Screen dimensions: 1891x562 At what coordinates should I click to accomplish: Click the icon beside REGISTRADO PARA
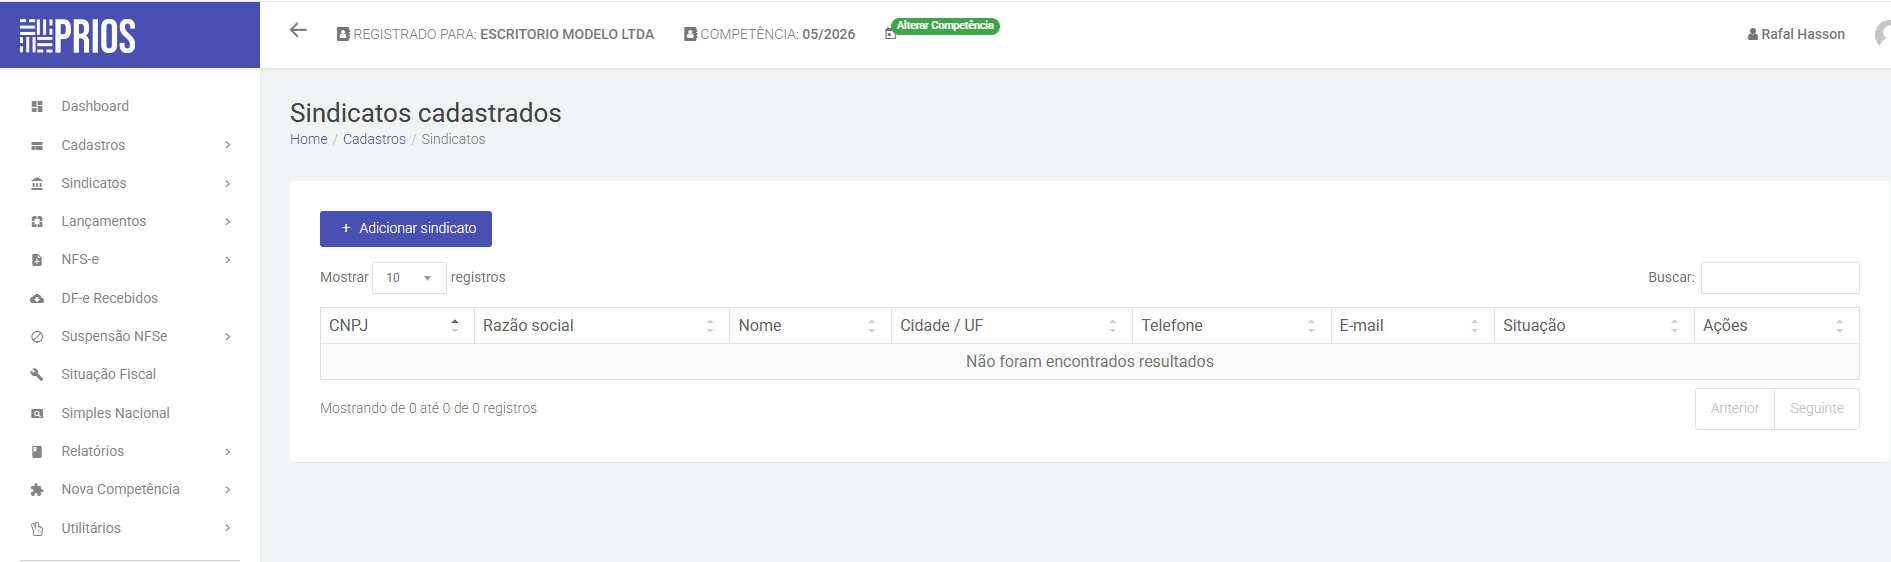[x=343, y=34]
